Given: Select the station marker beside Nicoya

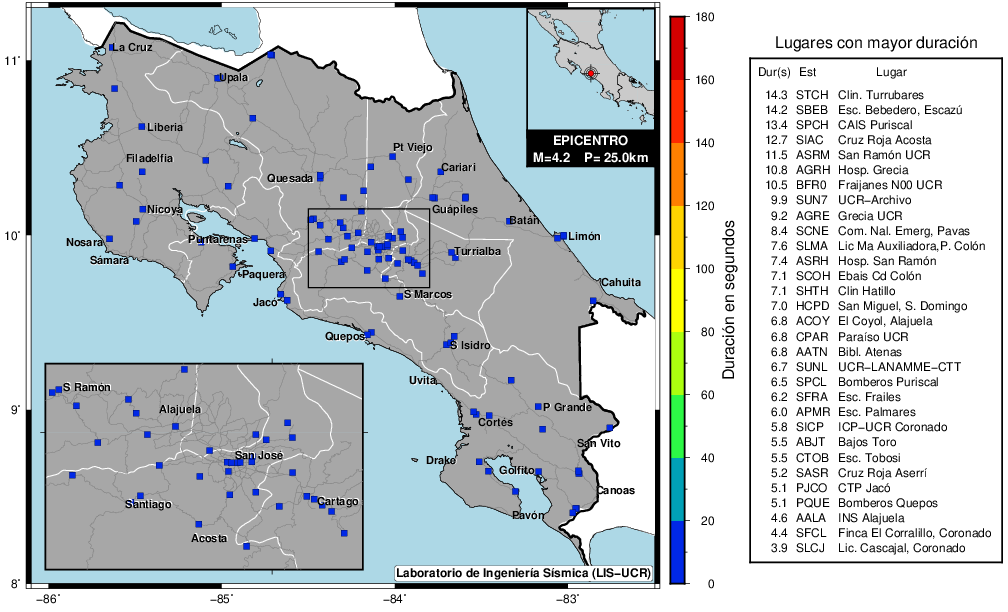Looking at the screenshot, I should tap(142, 209).
